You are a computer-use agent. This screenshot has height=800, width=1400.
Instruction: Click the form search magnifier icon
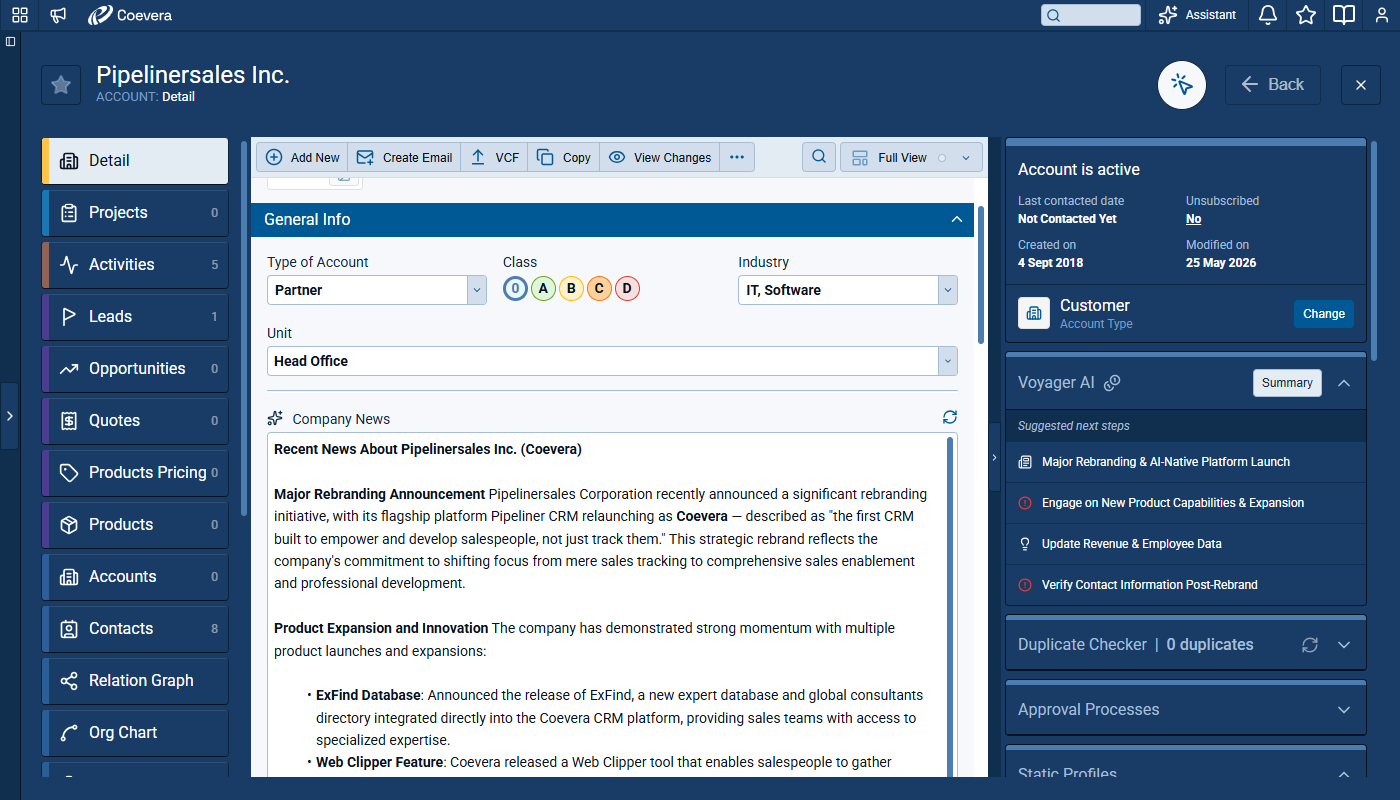click(x=819, y=157)
